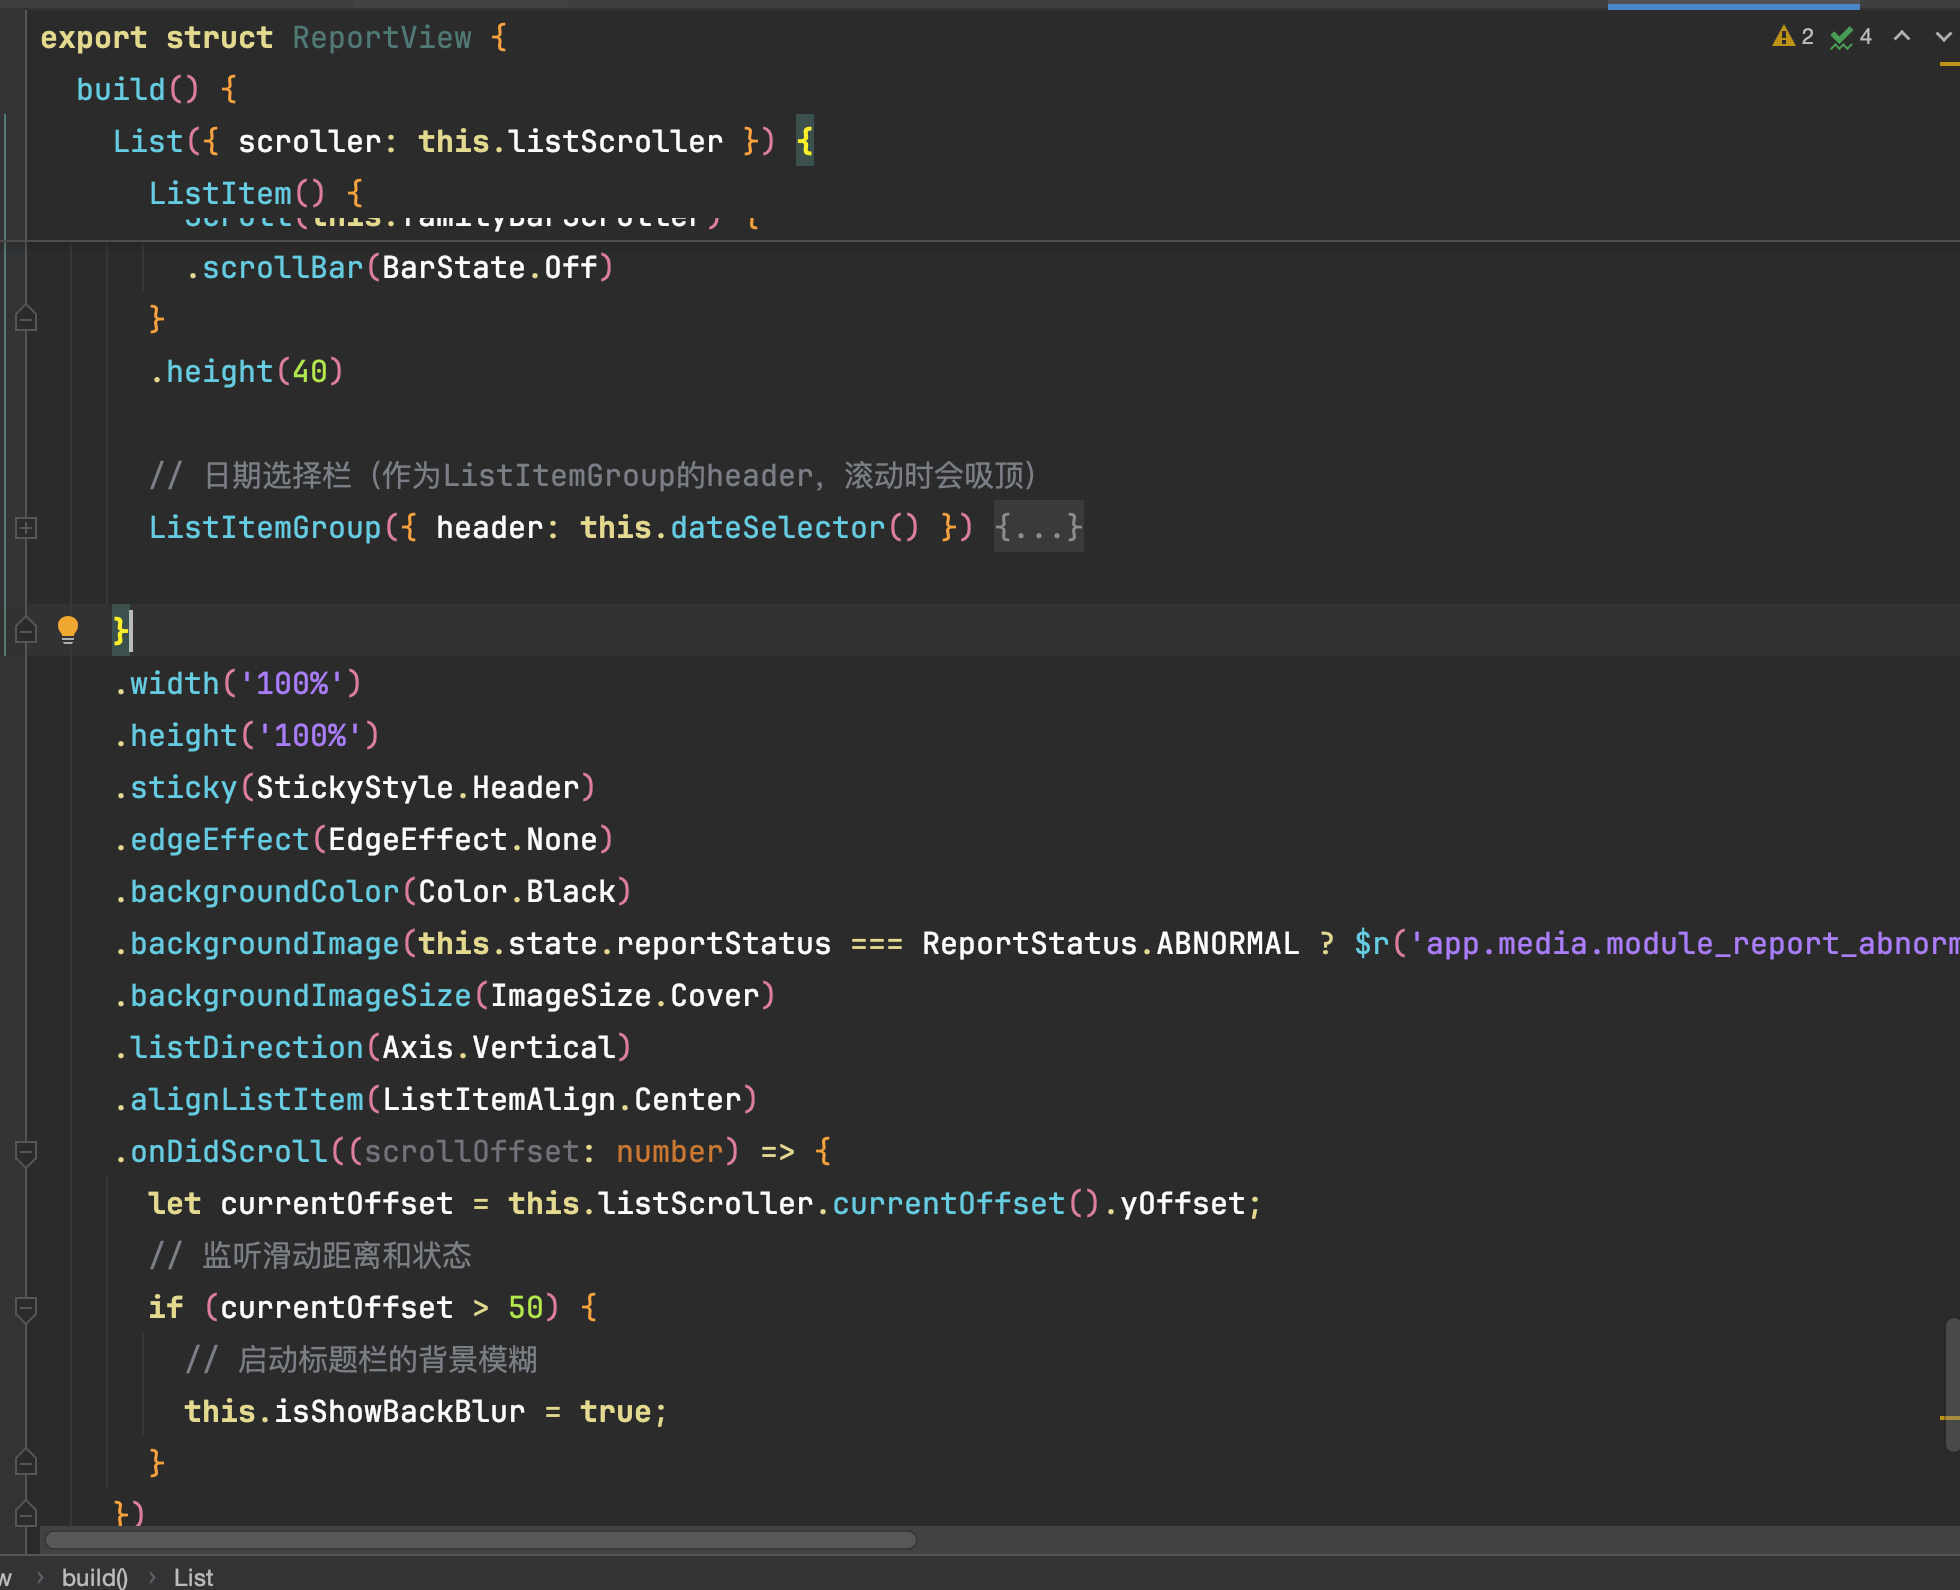Screen dimensions: 1960x1590
Task: Click the yellow lightbulb quick-fix icon
Action: point(68,630)
